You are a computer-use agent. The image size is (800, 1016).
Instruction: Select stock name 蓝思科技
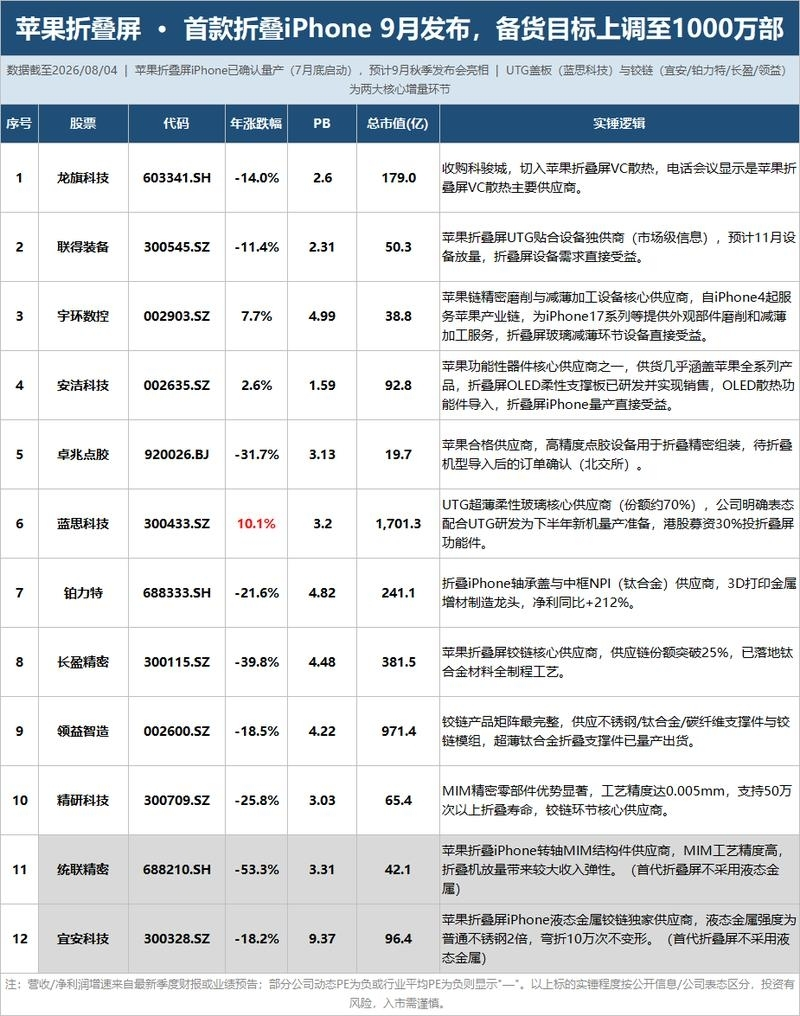click(83, 524)
